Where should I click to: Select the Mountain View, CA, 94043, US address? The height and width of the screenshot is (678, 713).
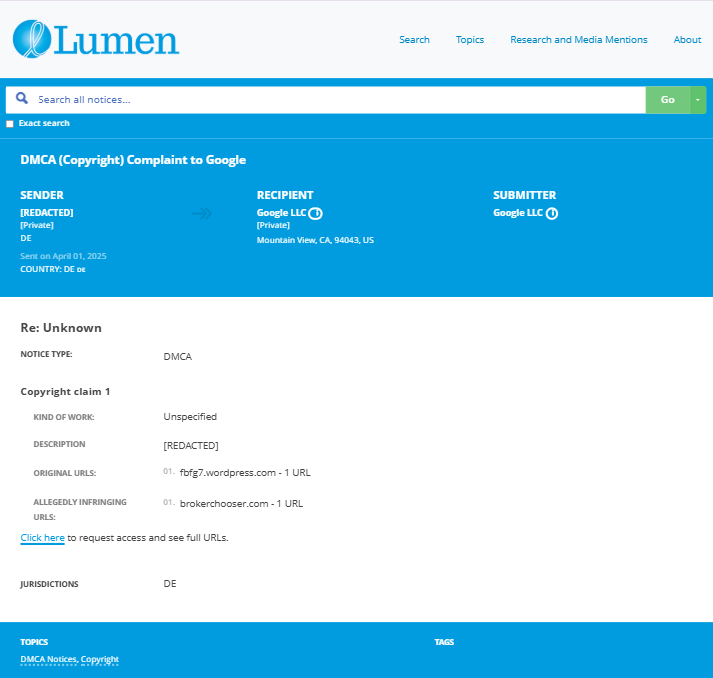pyautogui.click(x=315, y=240)
